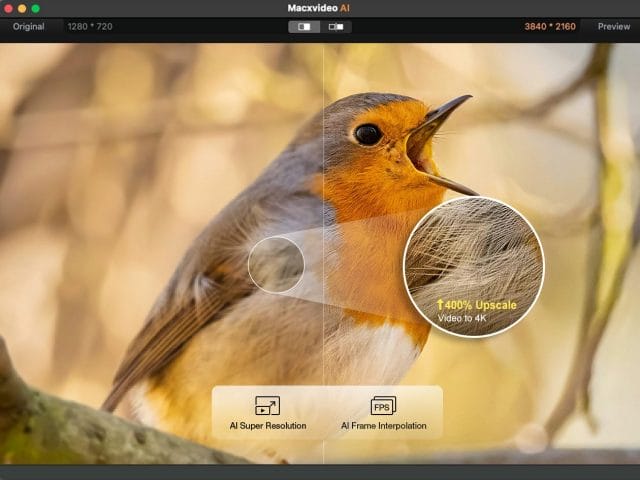Switch to side-by-side compare view

point(335,26)
